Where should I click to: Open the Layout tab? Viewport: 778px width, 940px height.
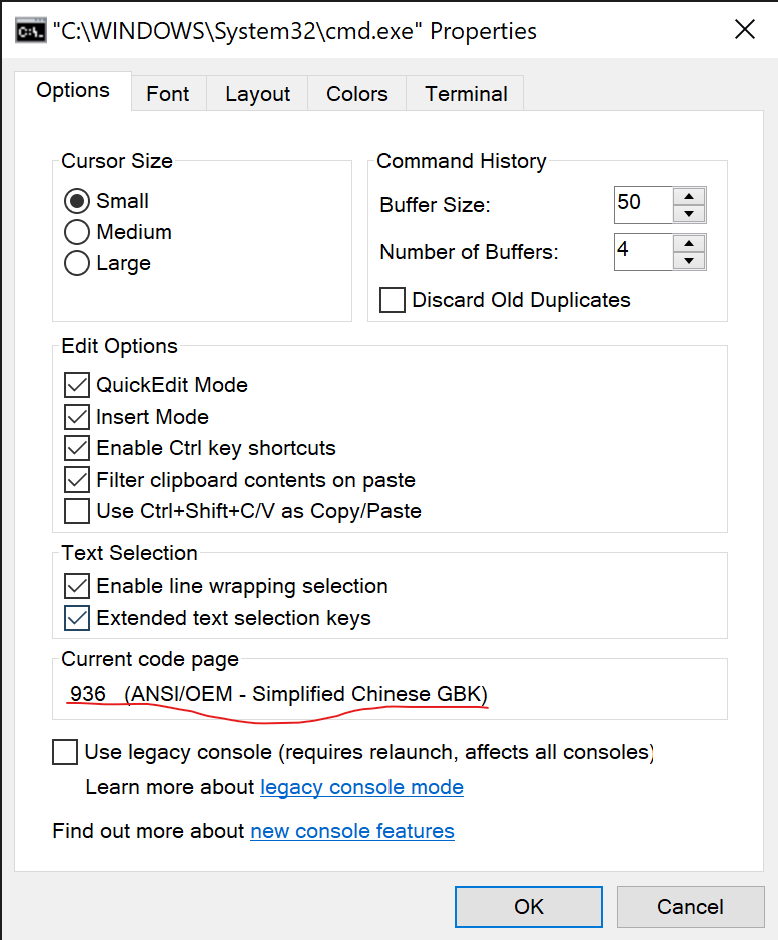pyautogui.click(x=257, y=94)
